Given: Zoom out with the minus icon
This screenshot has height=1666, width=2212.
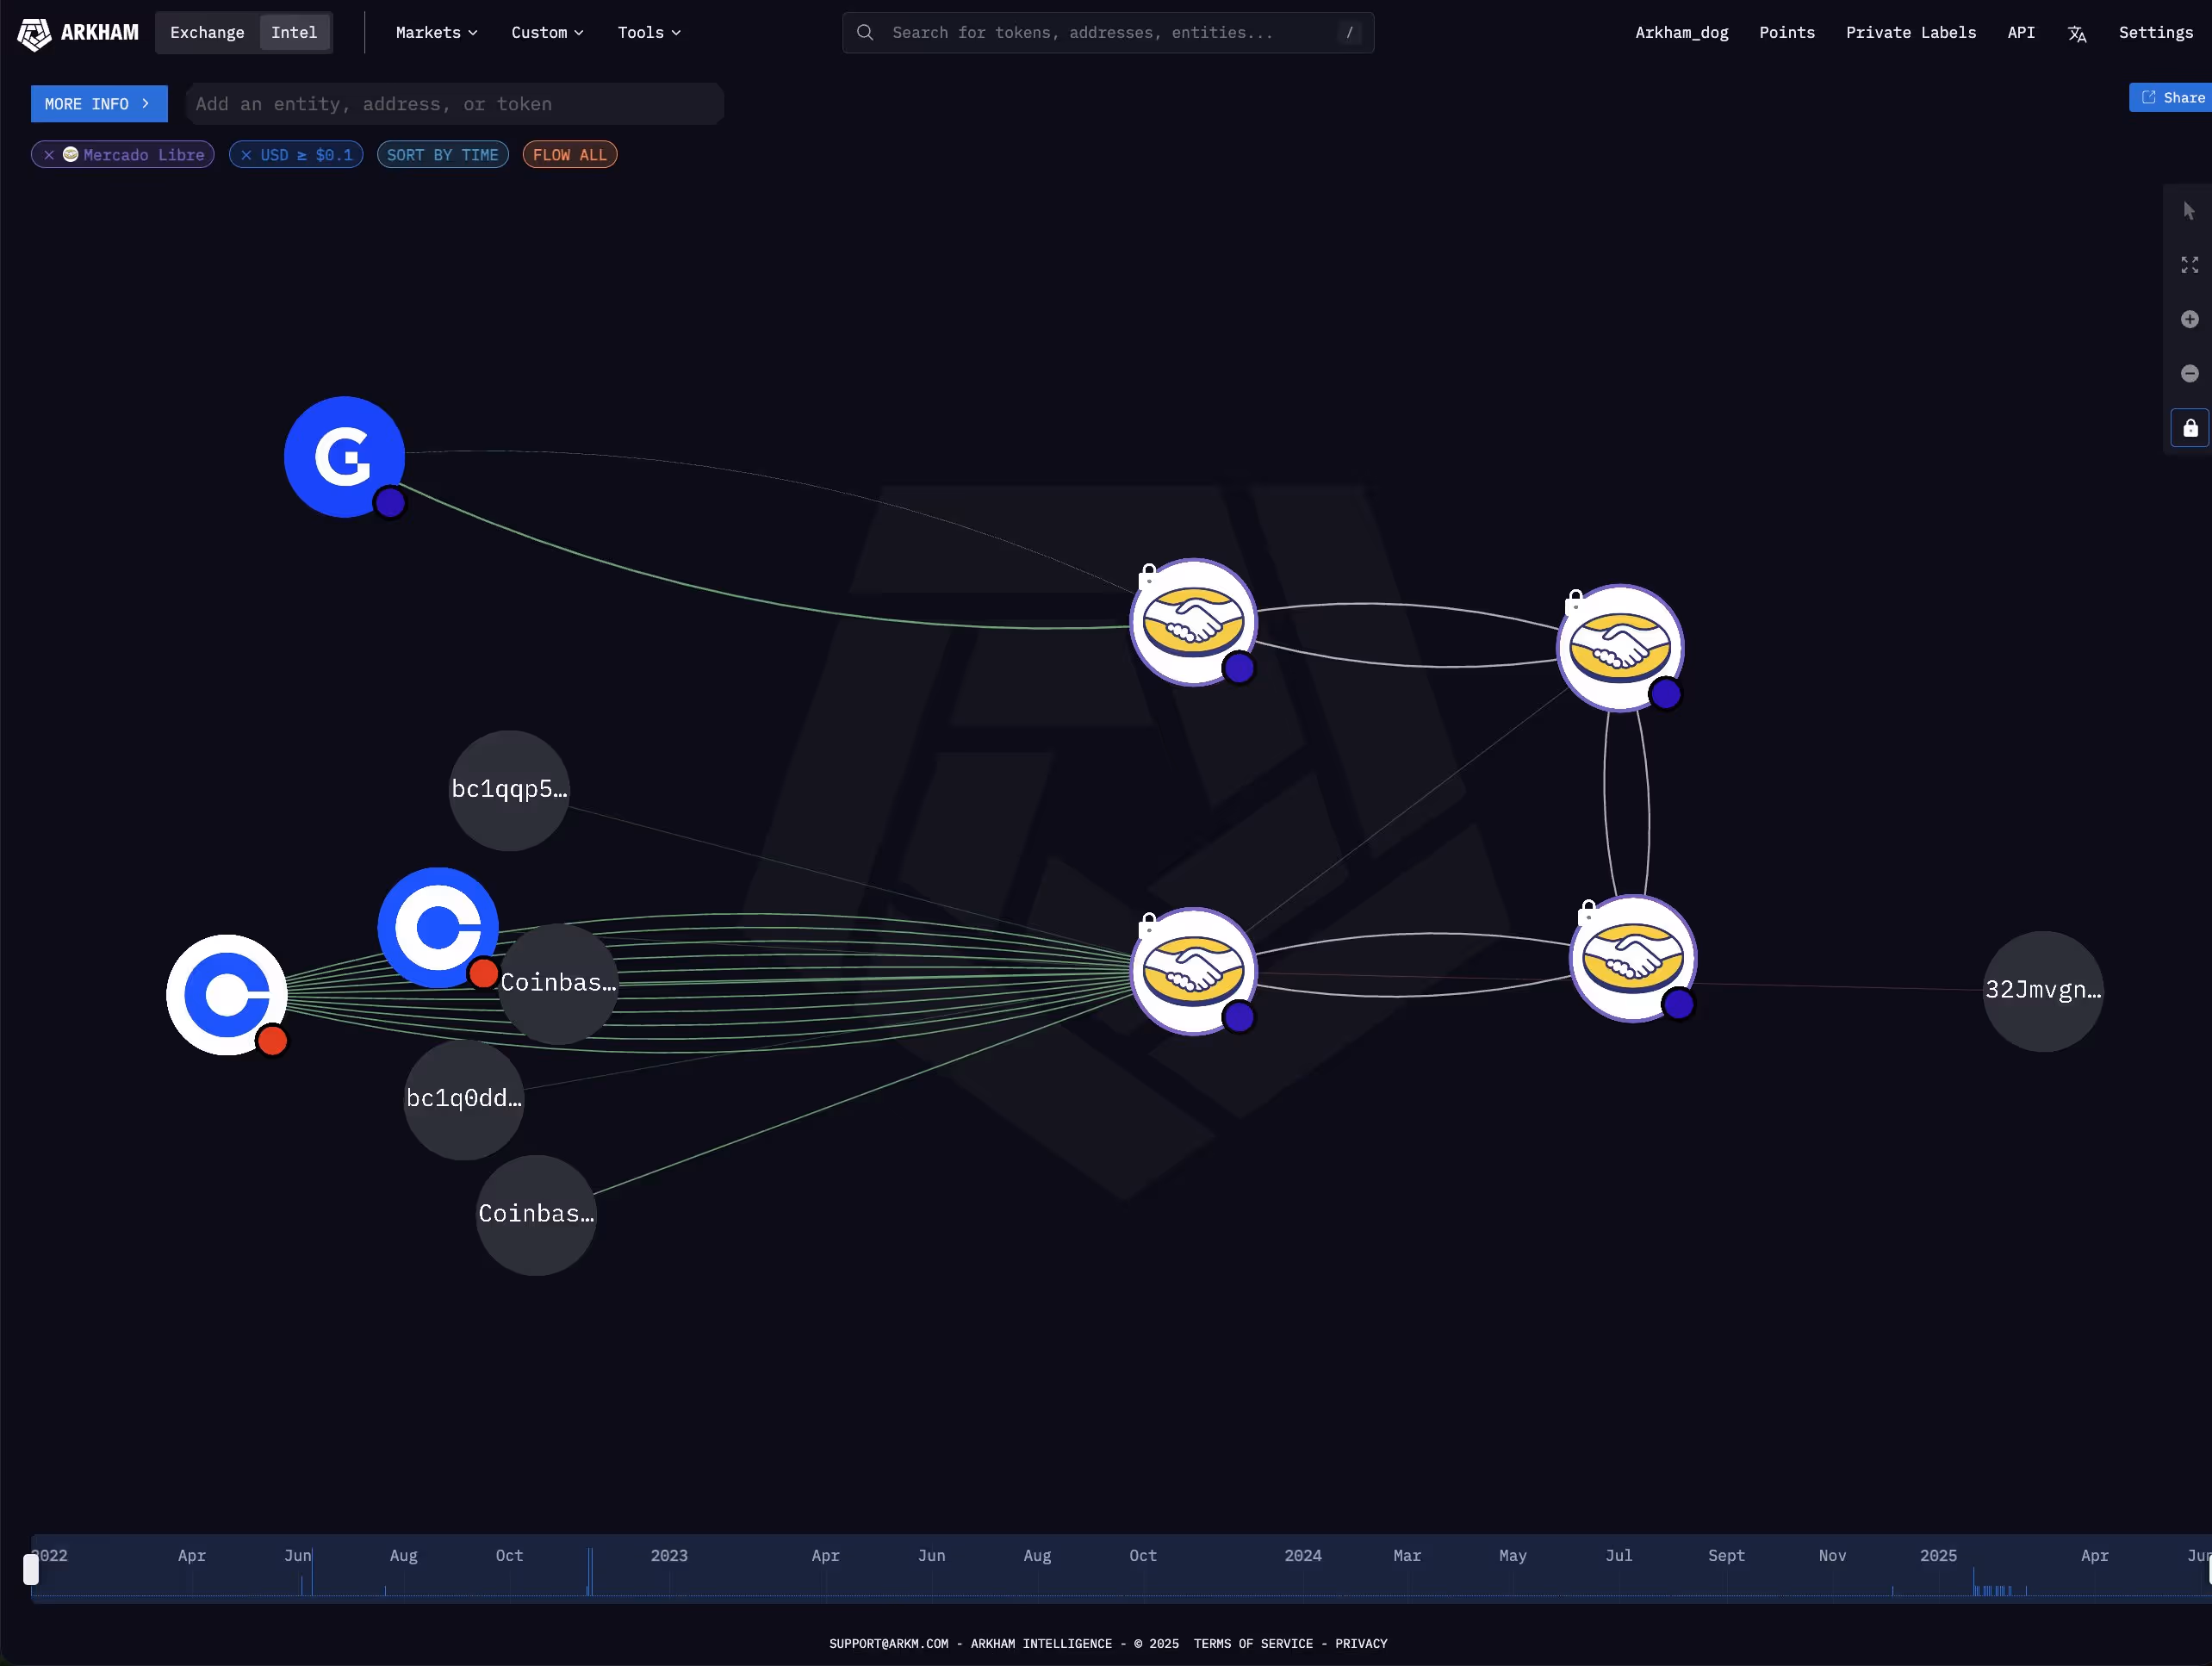Looking at the screenshot, I should (2189, 373).
